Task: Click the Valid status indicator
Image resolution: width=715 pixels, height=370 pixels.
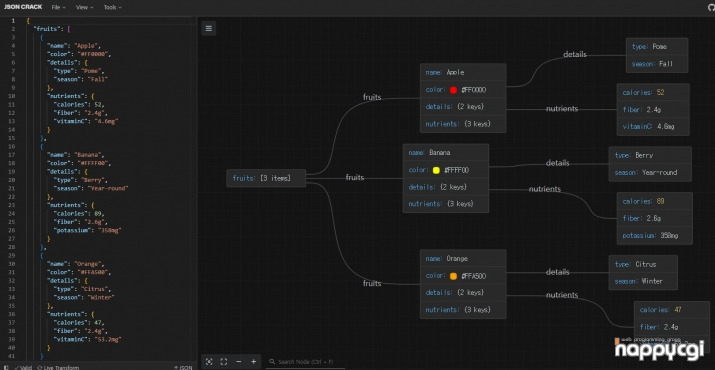Action: pyautogui.click(x=23, y=367)
